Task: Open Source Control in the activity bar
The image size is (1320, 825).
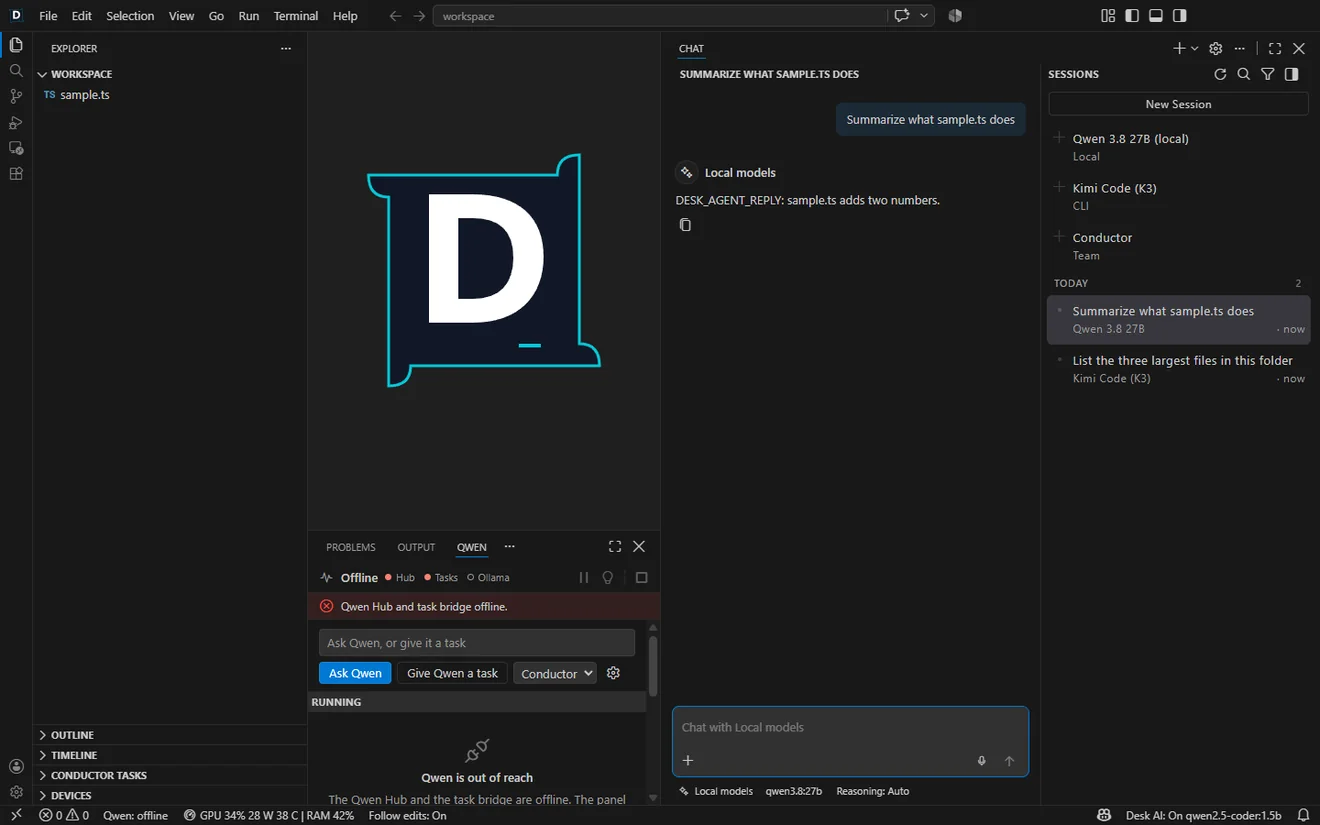Action: coord(16,96)
